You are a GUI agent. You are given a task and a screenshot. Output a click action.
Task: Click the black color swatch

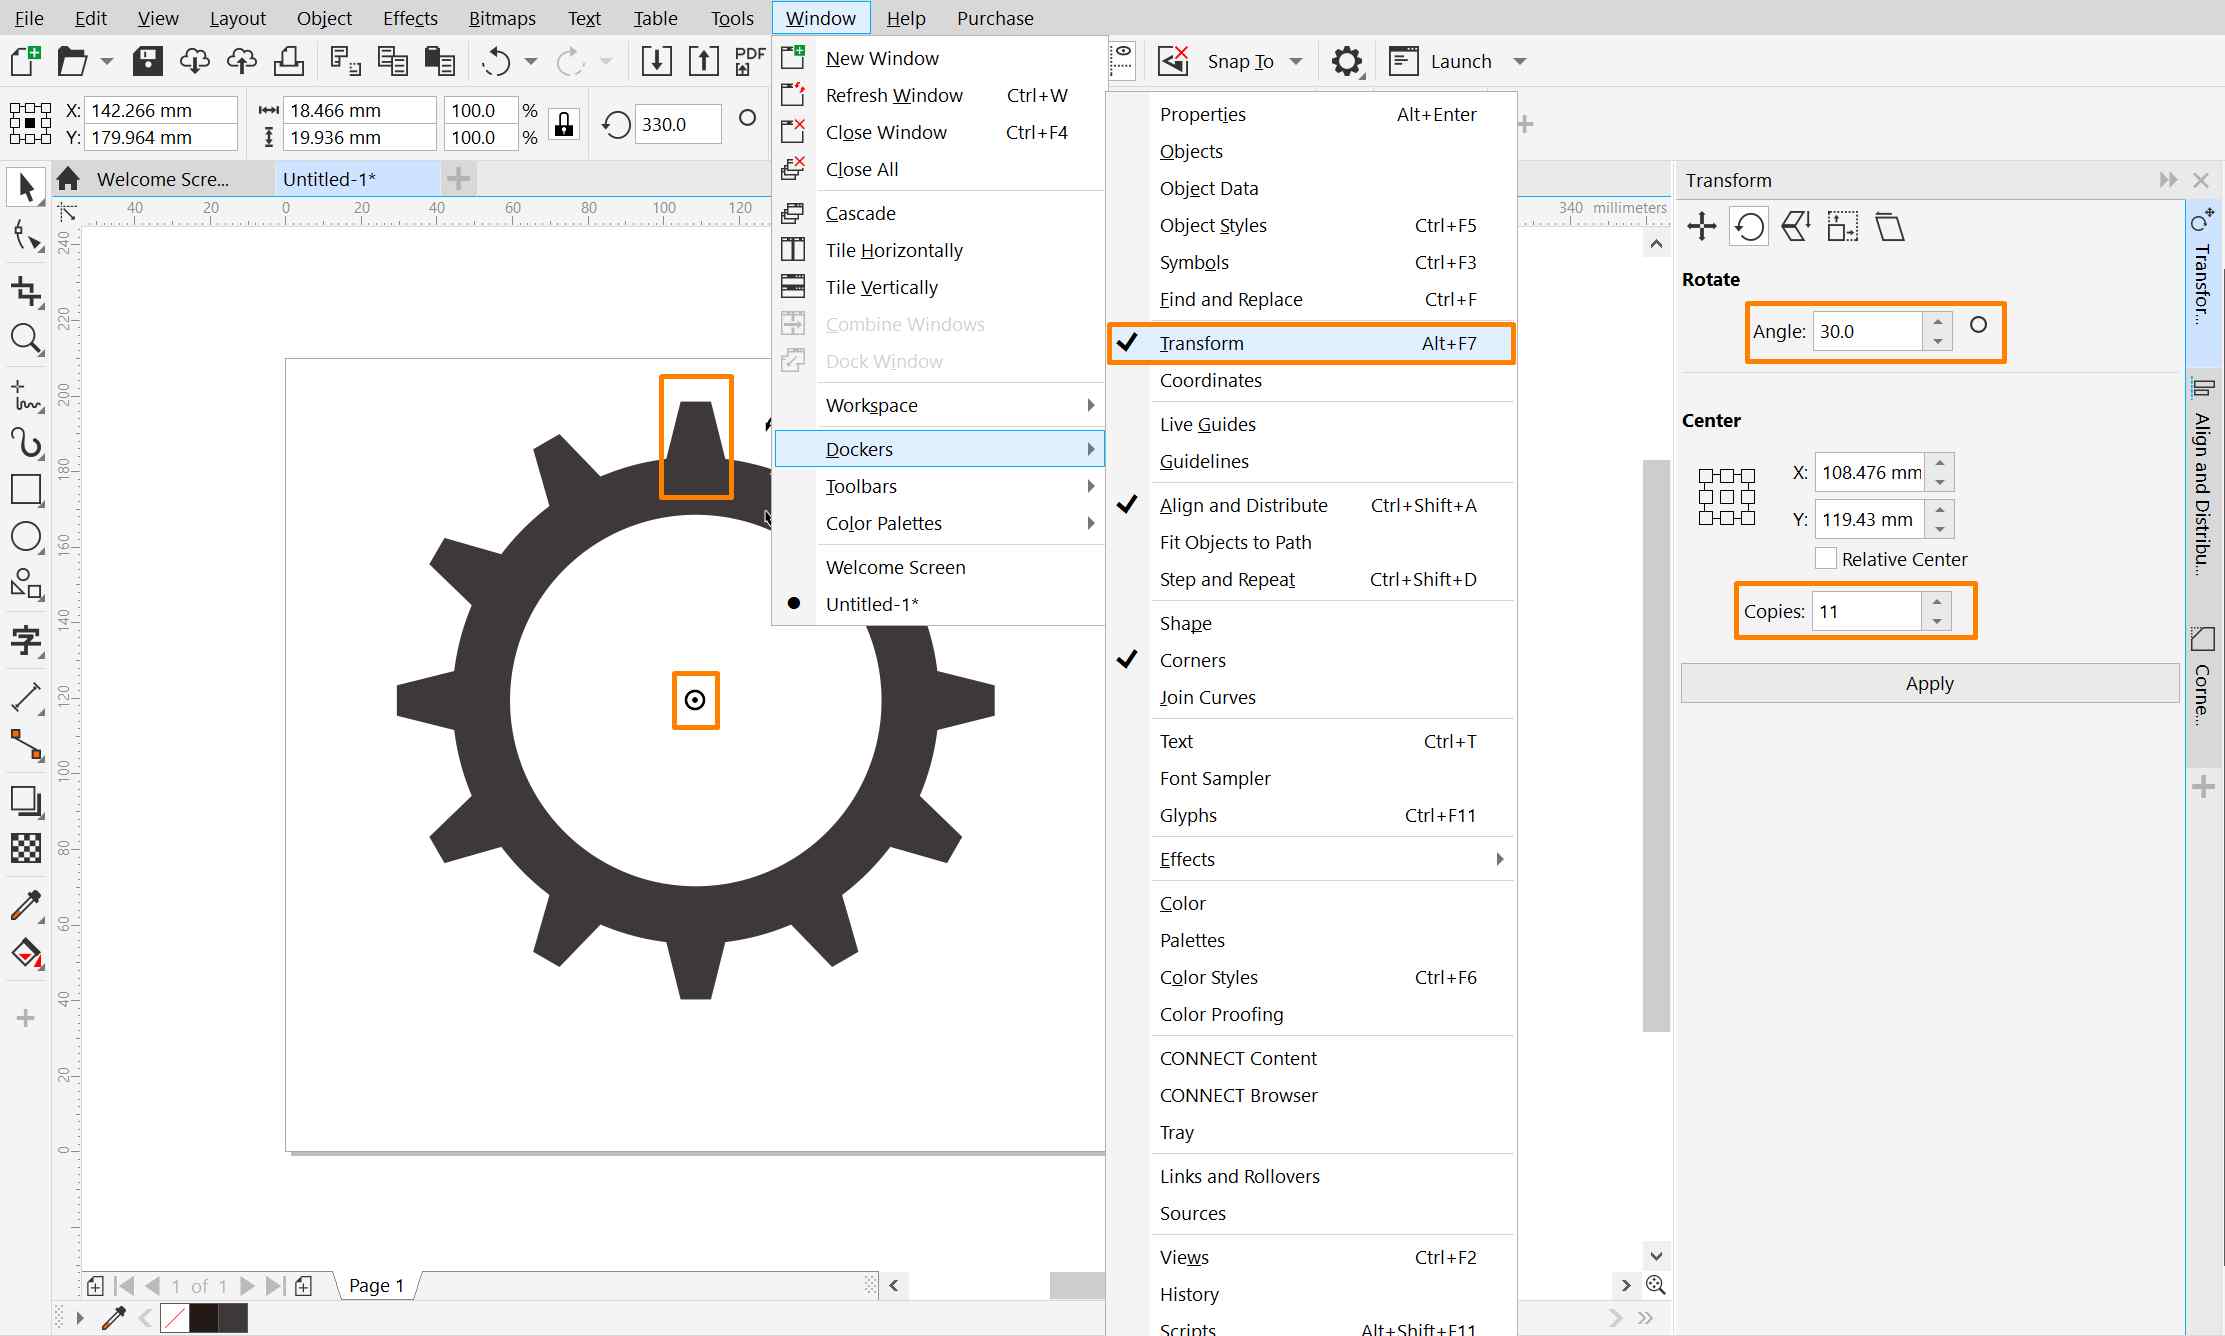click(x=204, y=1317)
